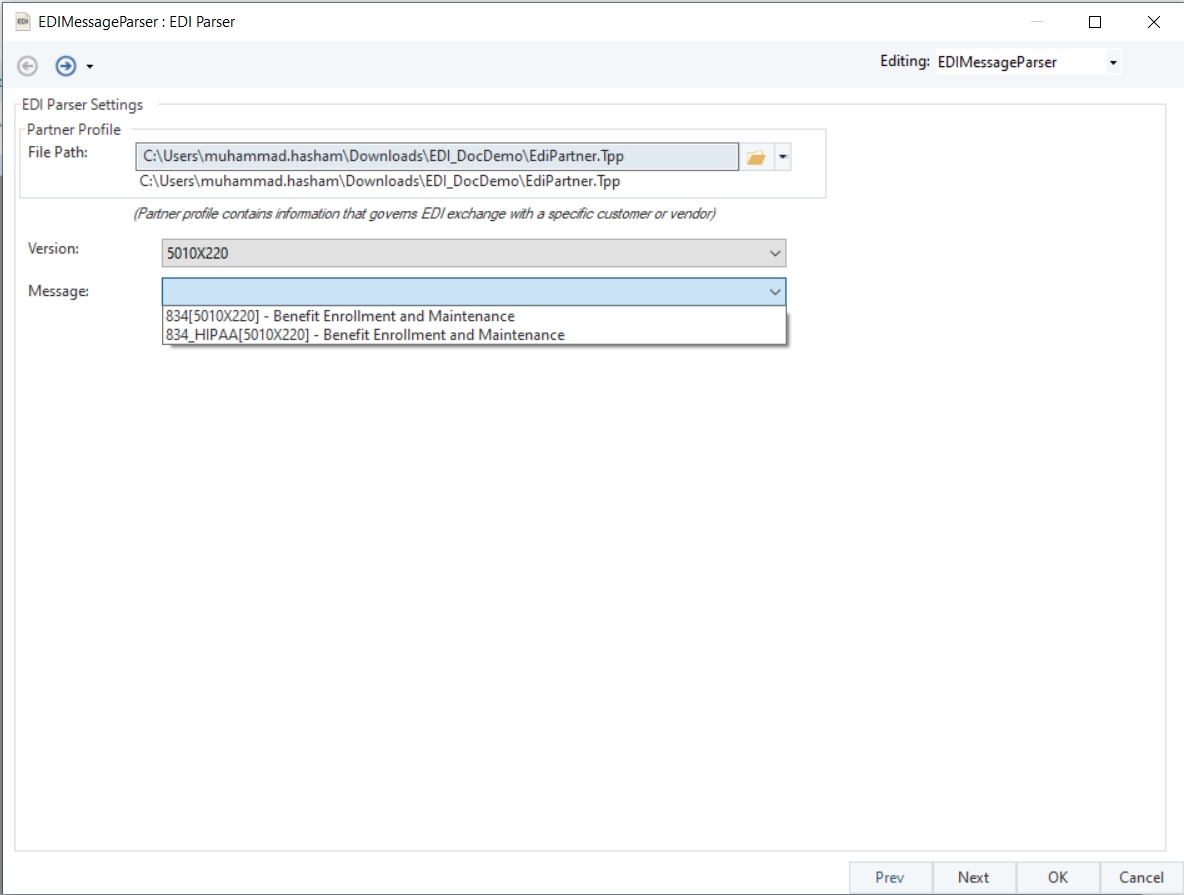Minimize the EDI Parser window
The image size is (1184, 895).
[x=1037, y=22]
